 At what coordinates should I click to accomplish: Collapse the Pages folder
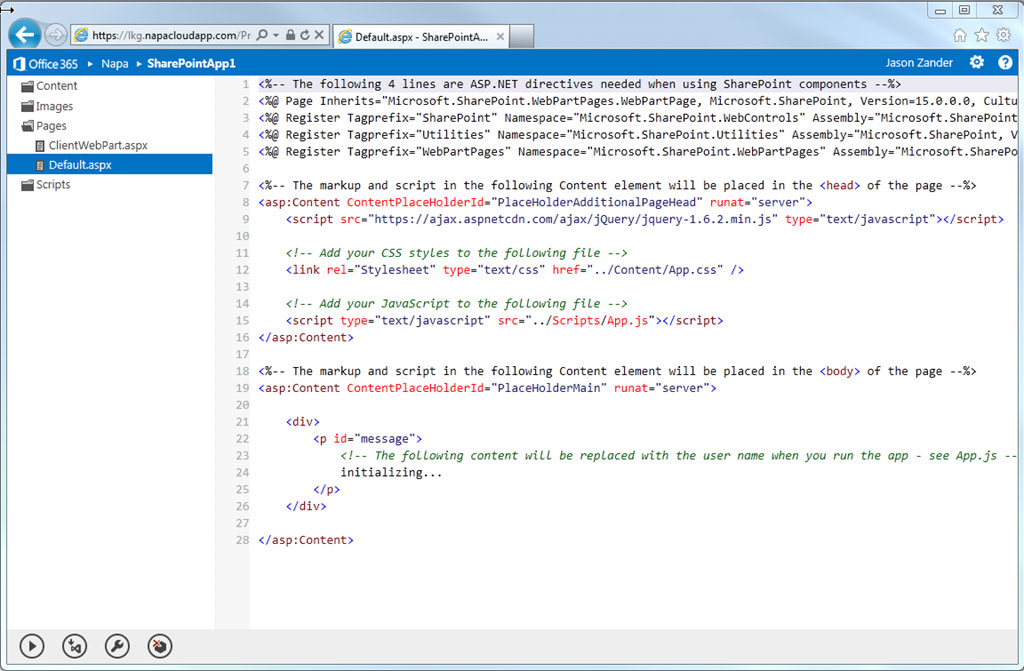44,126
